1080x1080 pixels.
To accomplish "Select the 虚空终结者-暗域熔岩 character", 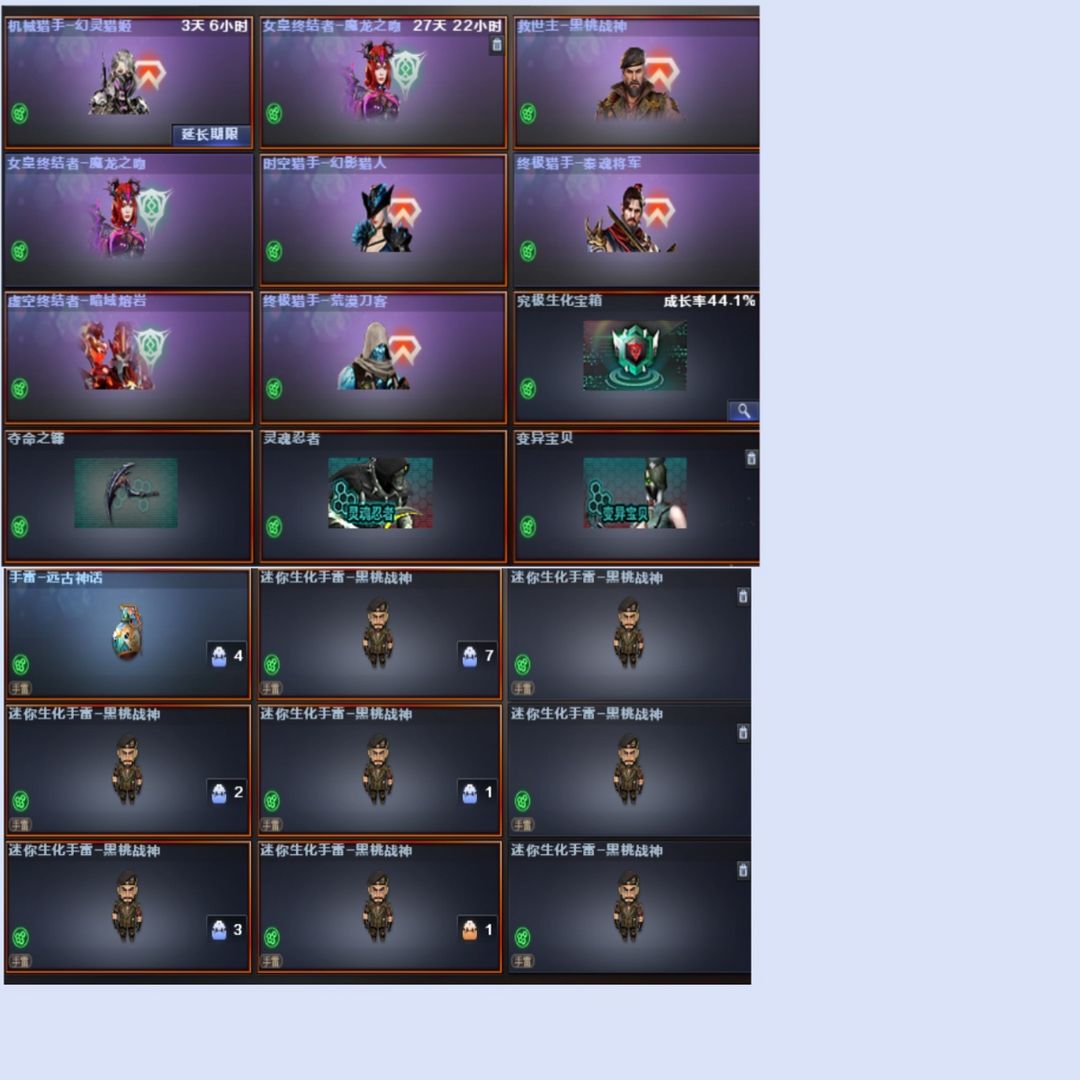I will pyautogui.click(x=129, y=357).
